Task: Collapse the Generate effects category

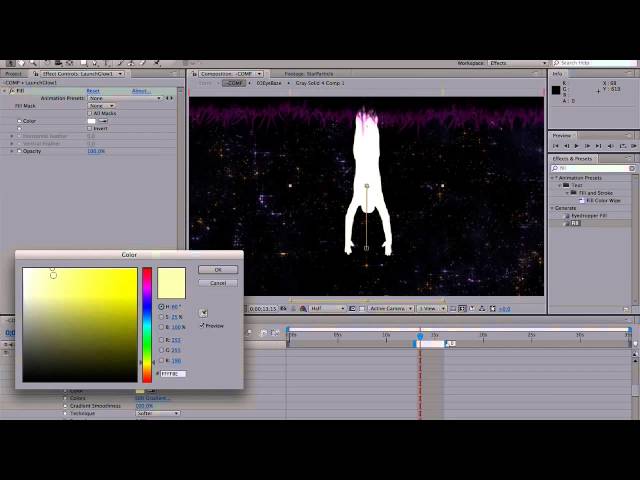Action: [552, 208]
